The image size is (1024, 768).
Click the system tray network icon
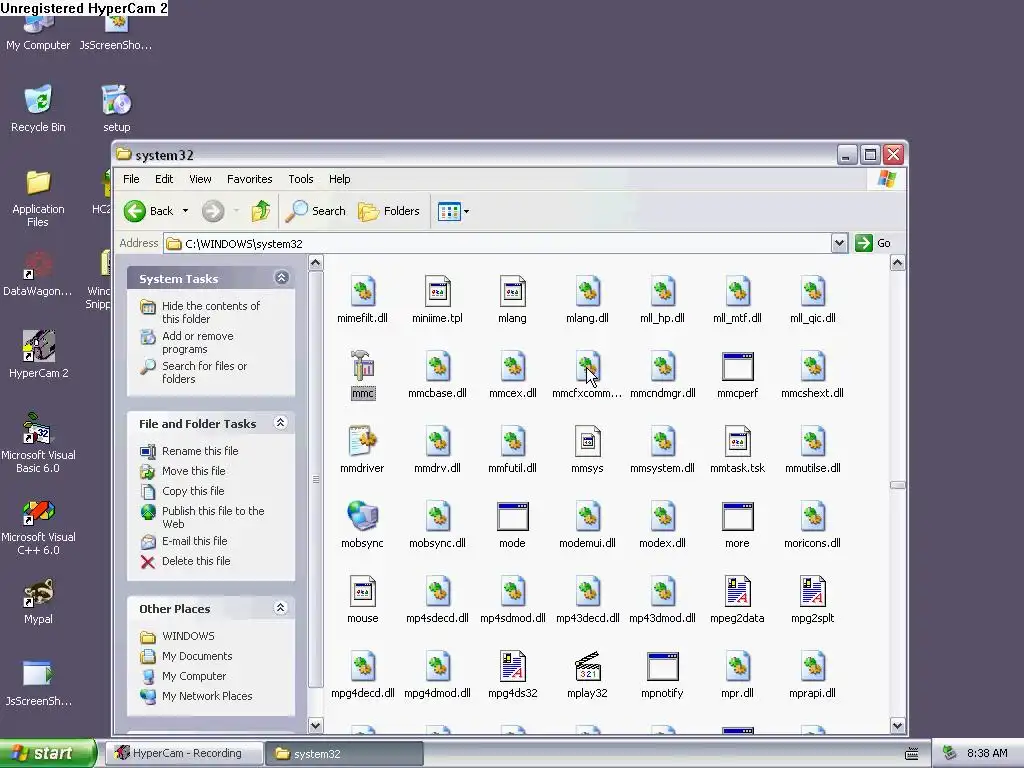[950, 754]
